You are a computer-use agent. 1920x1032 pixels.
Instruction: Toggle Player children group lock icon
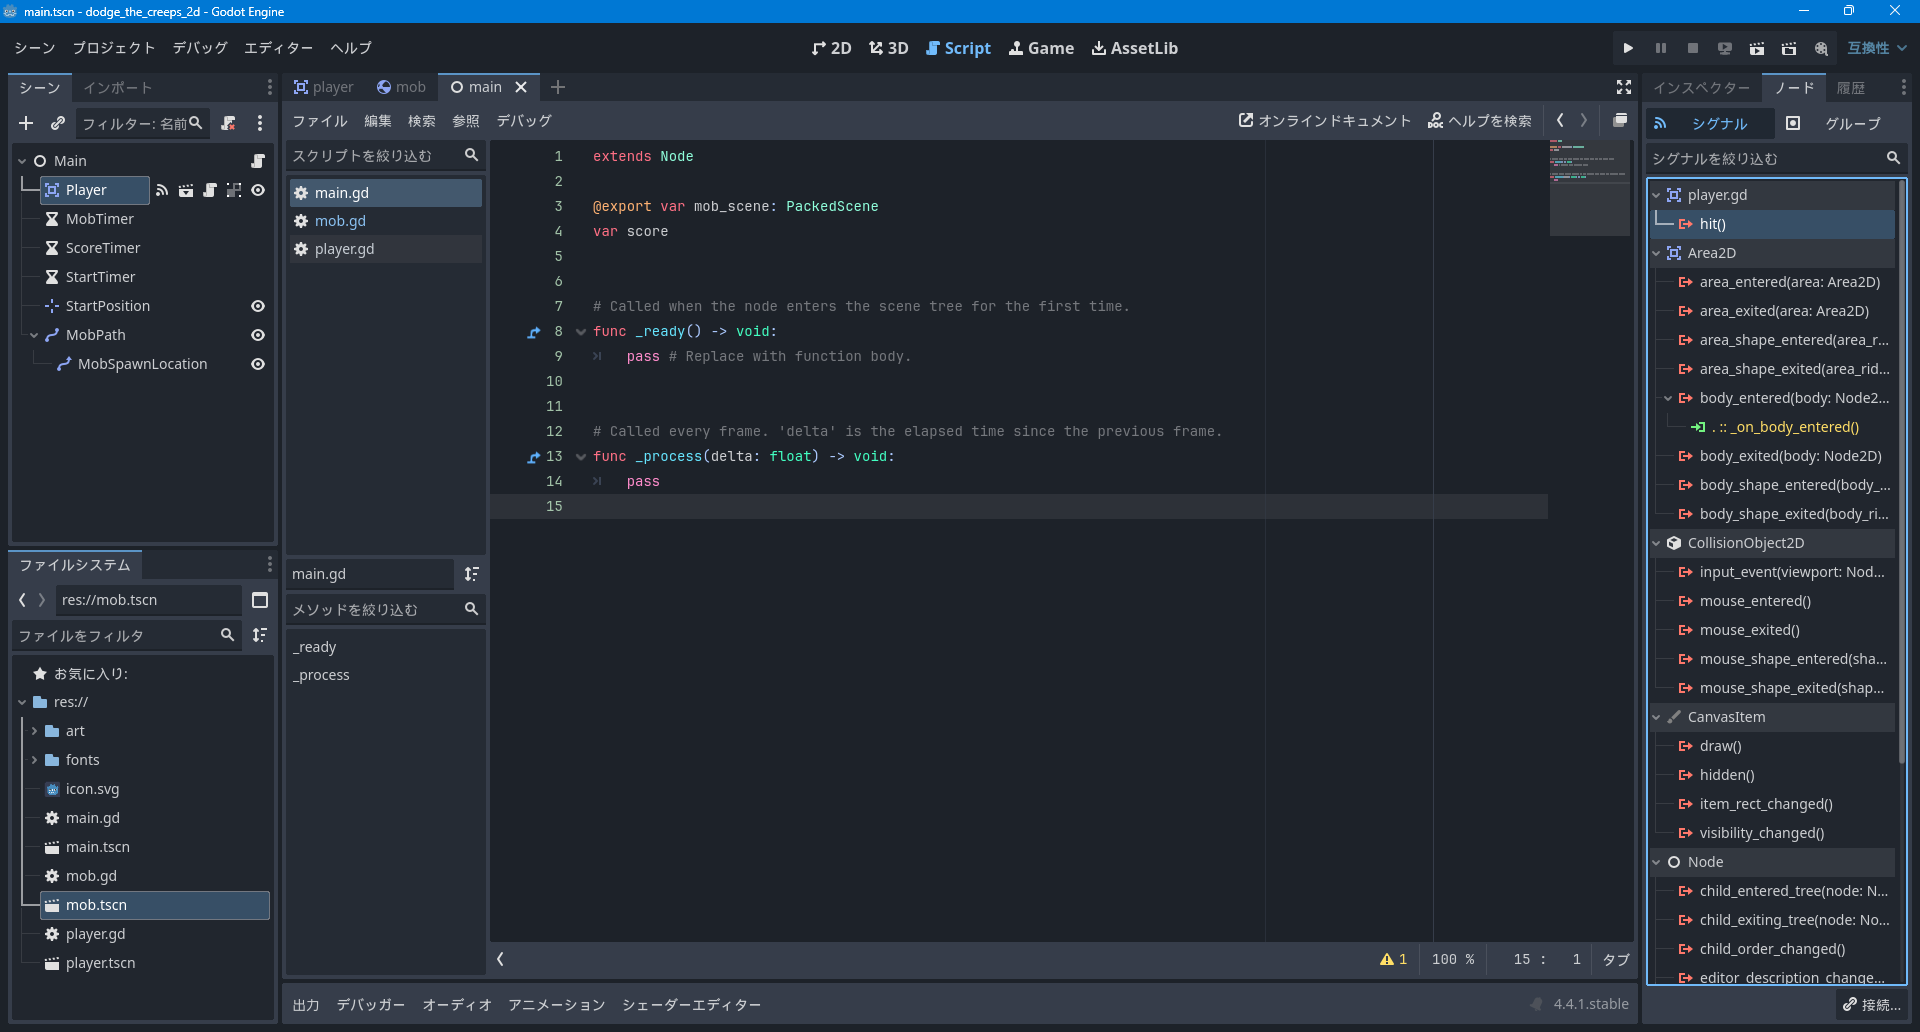pos(234,190)
